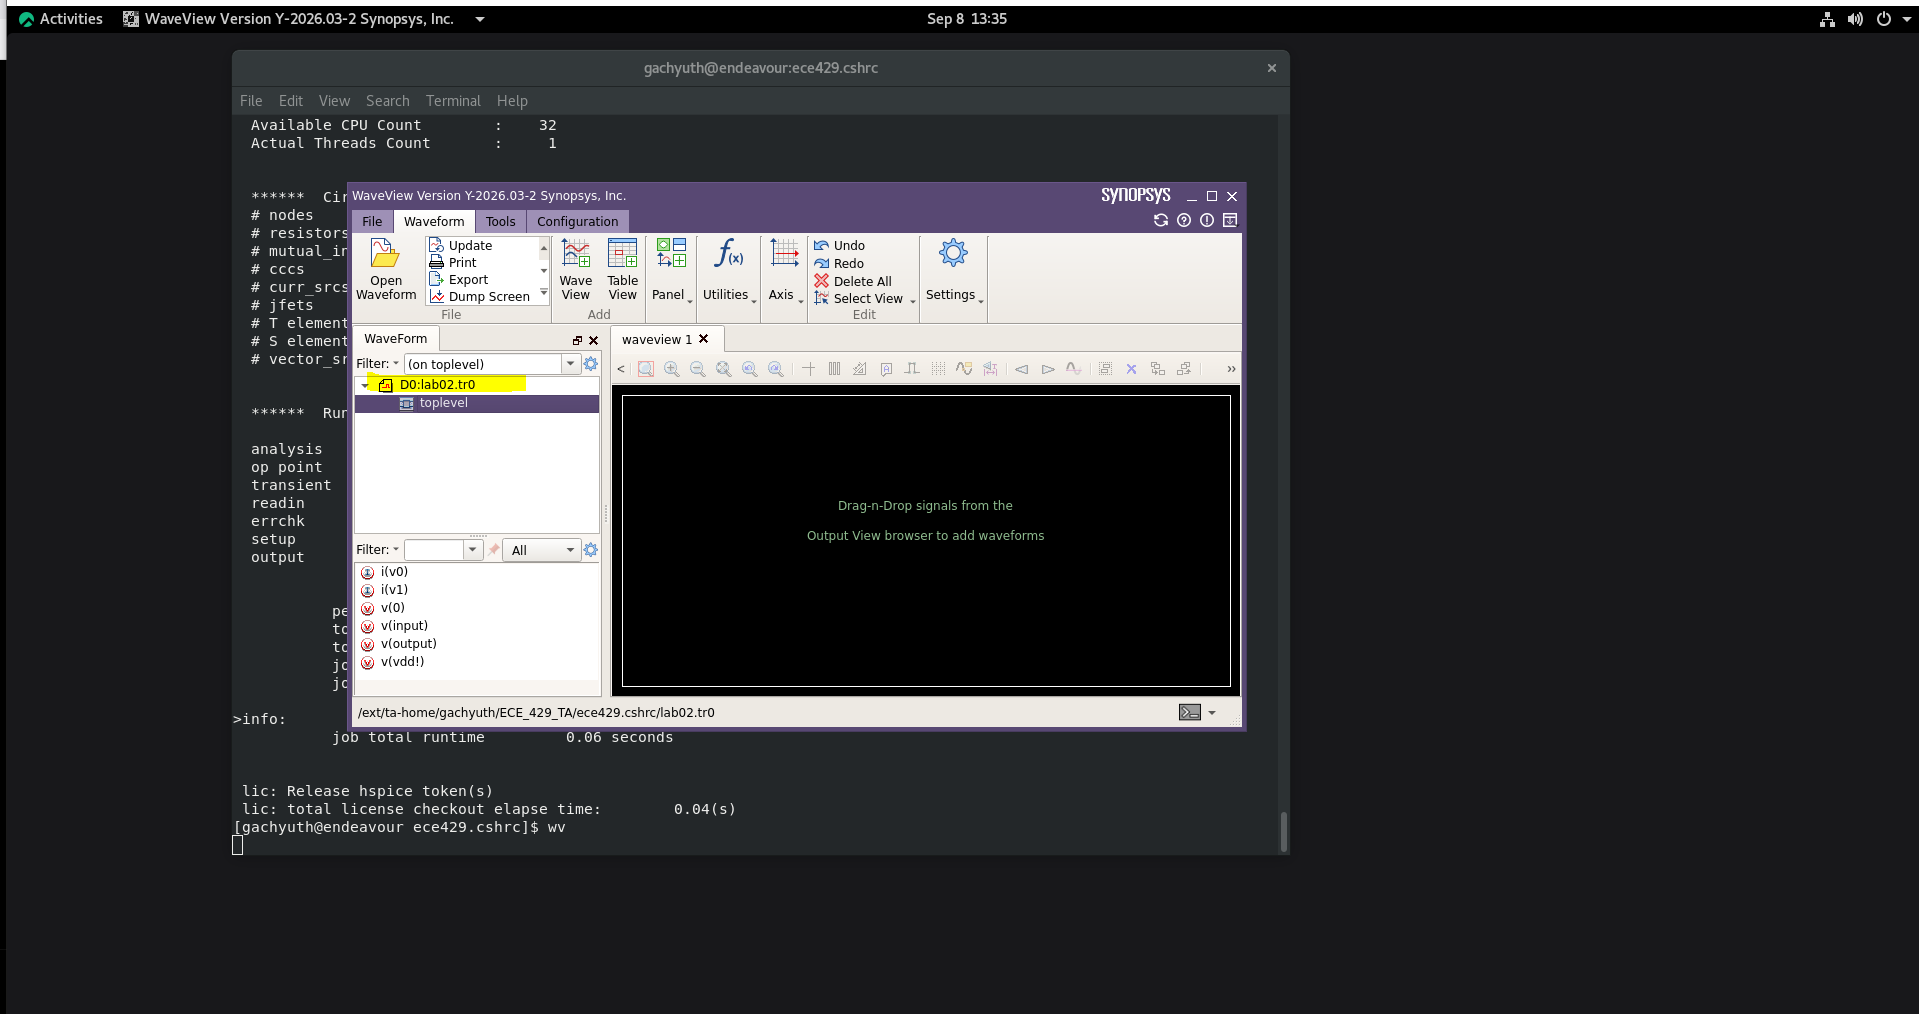The image size is (1919, 1014).
Task: Click the previous arrow in waveview toolbar
Action: coord(1022,369)
